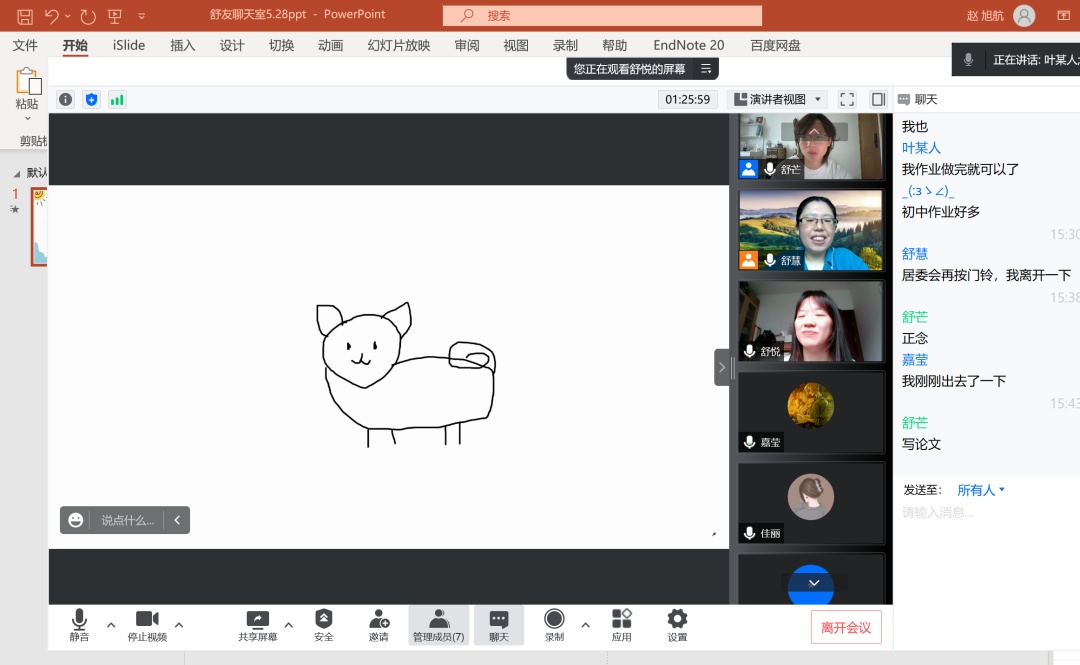Toggle the 聊天 chat panel button
This screenshot has width=1080, height=665.
499,624
